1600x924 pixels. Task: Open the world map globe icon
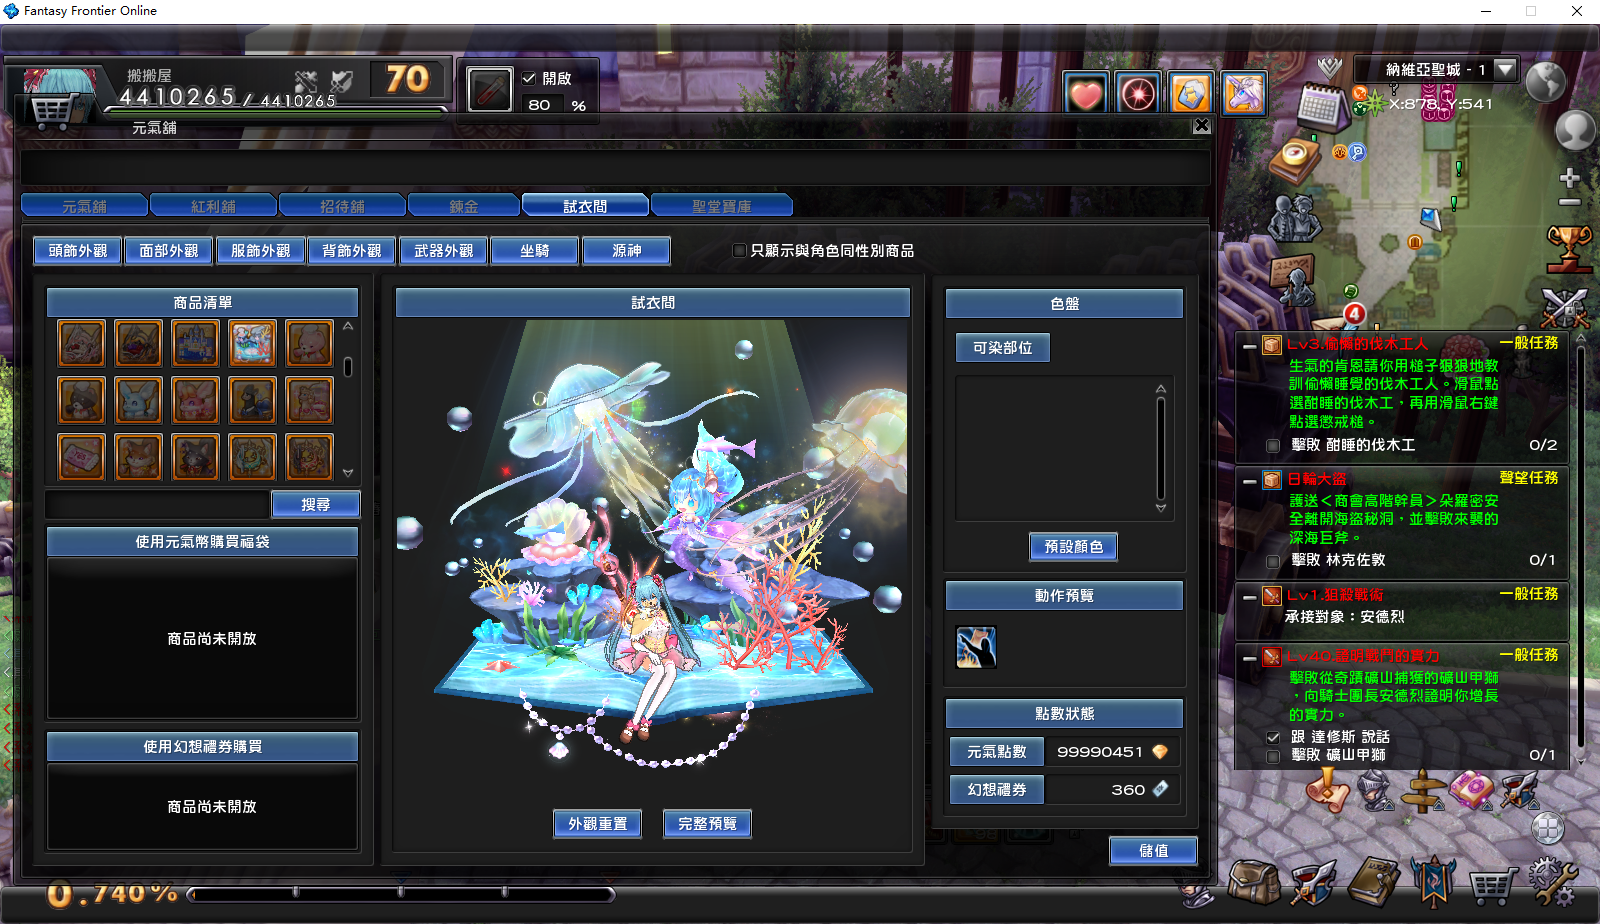tap(1545, 81)
